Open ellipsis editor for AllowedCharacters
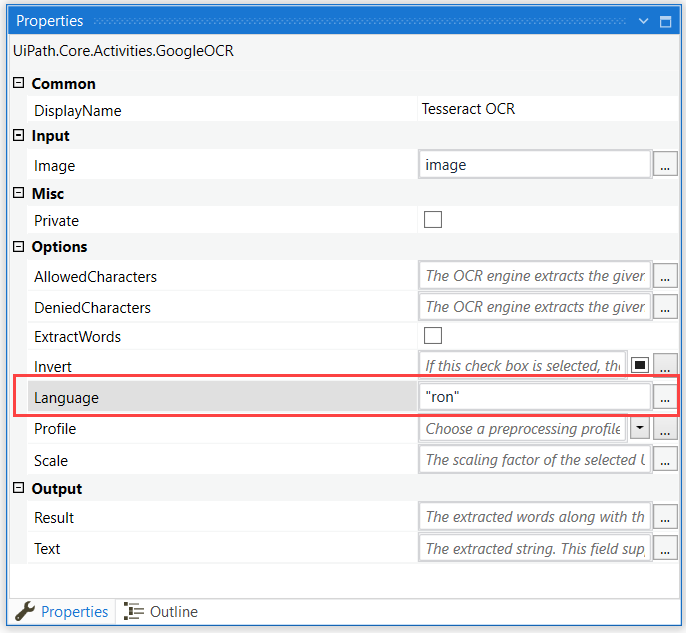The width and height of the screenshot is (686, 633). [665, 276]
